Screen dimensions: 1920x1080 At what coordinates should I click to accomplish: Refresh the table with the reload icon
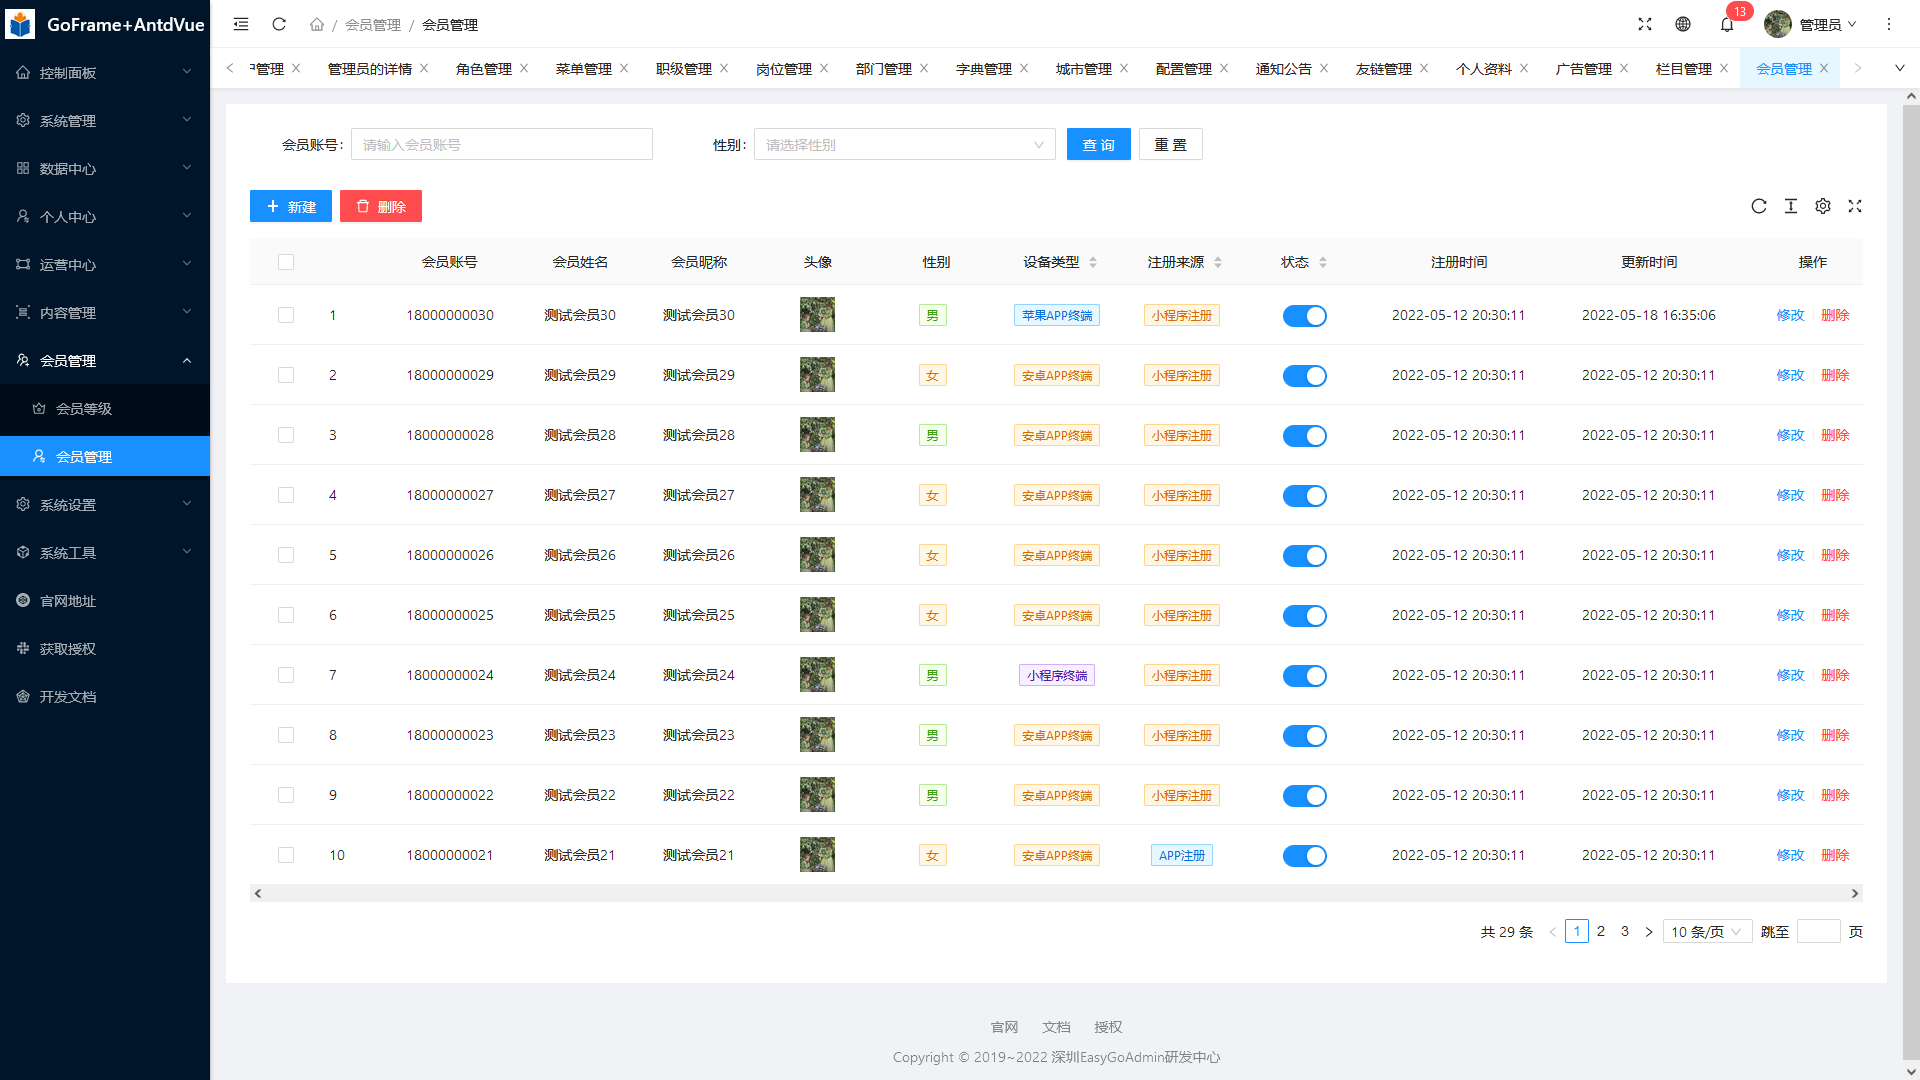coord(1759,206)
